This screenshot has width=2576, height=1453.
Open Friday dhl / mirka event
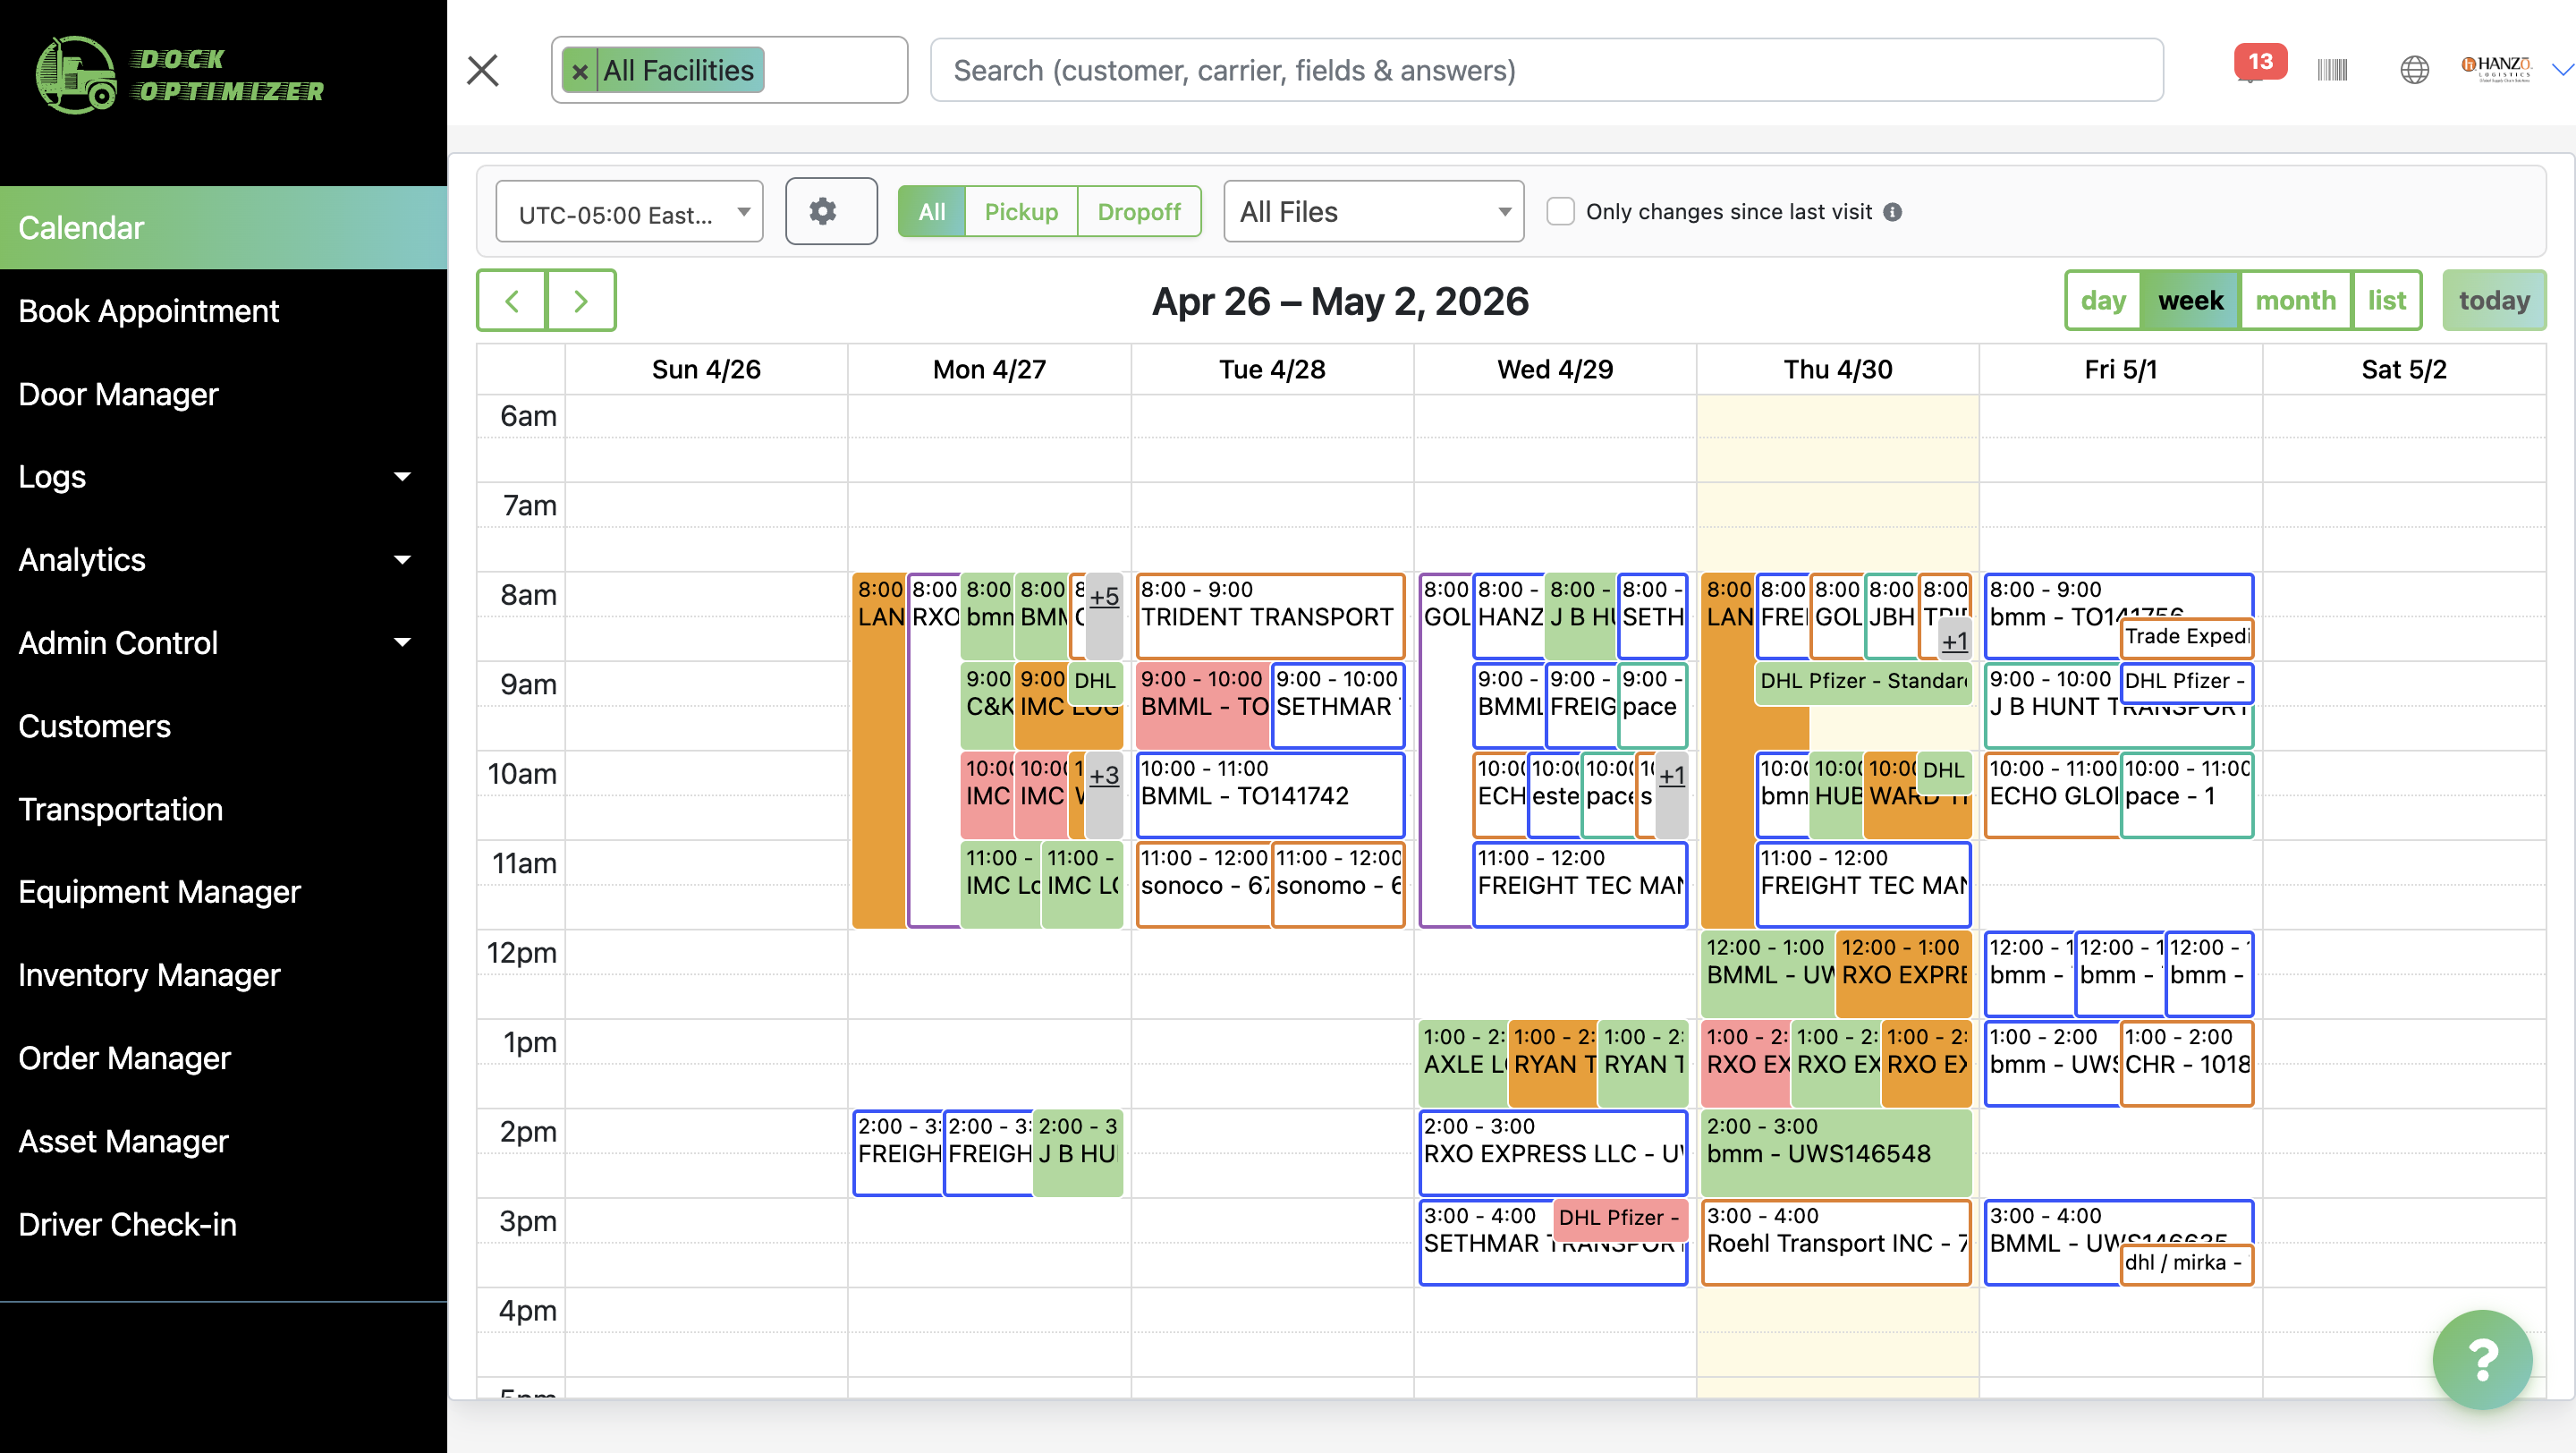2187,1264
